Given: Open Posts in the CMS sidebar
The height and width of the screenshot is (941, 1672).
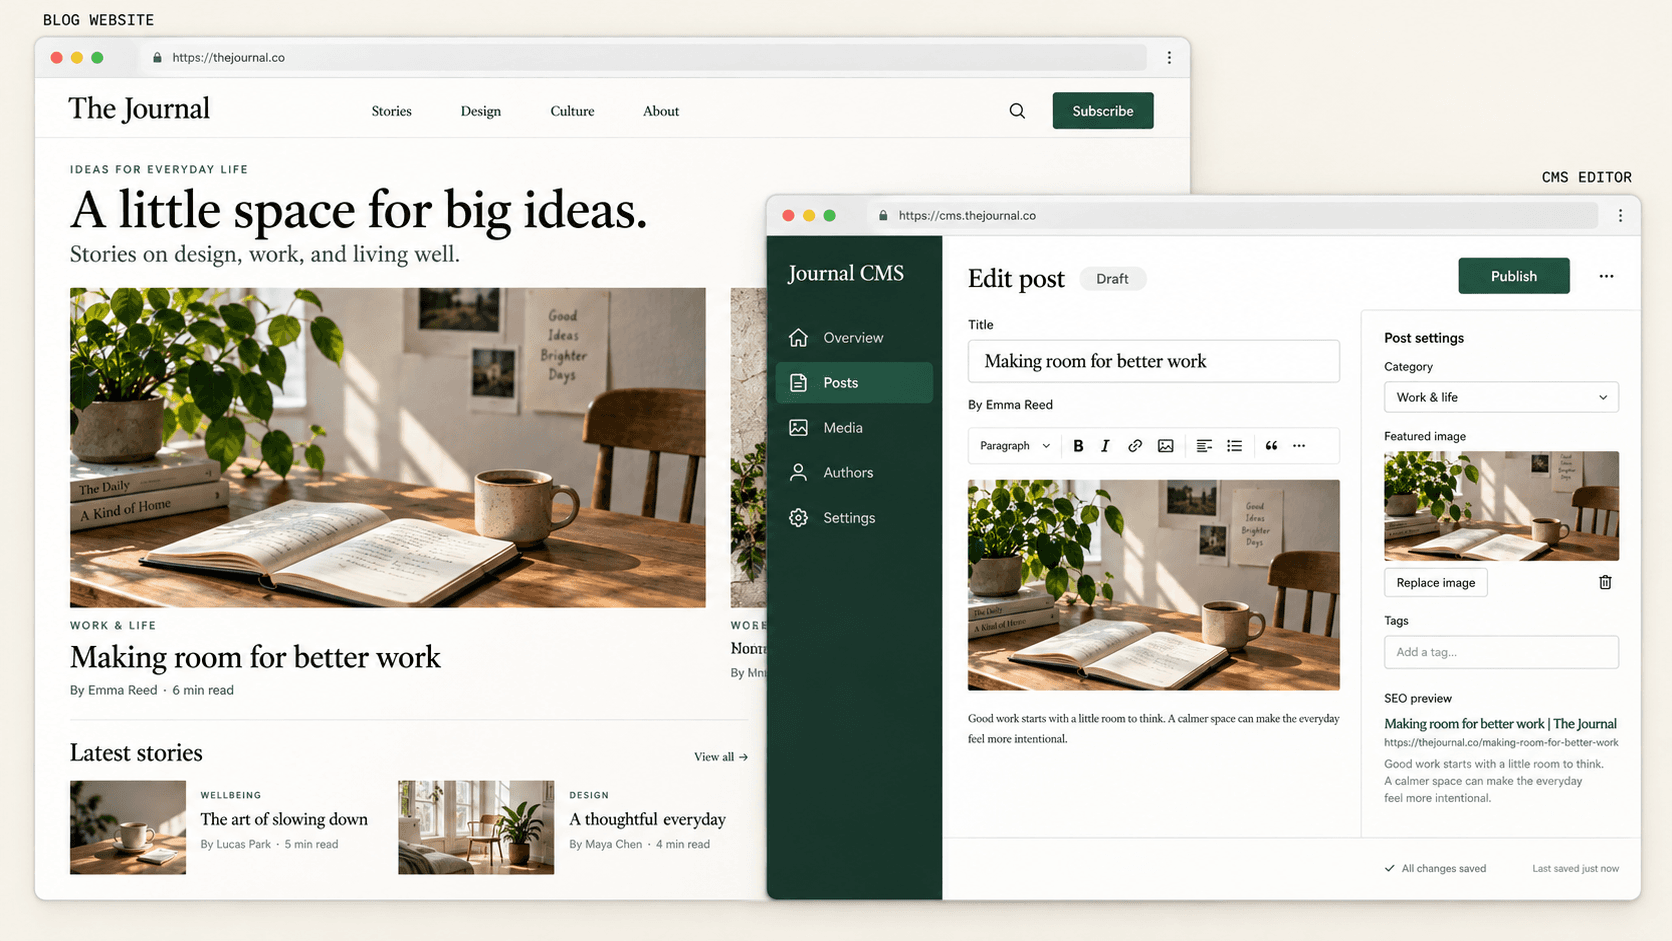Looking at the screenshot, I should pyautogui.click(x=854, y=383).
